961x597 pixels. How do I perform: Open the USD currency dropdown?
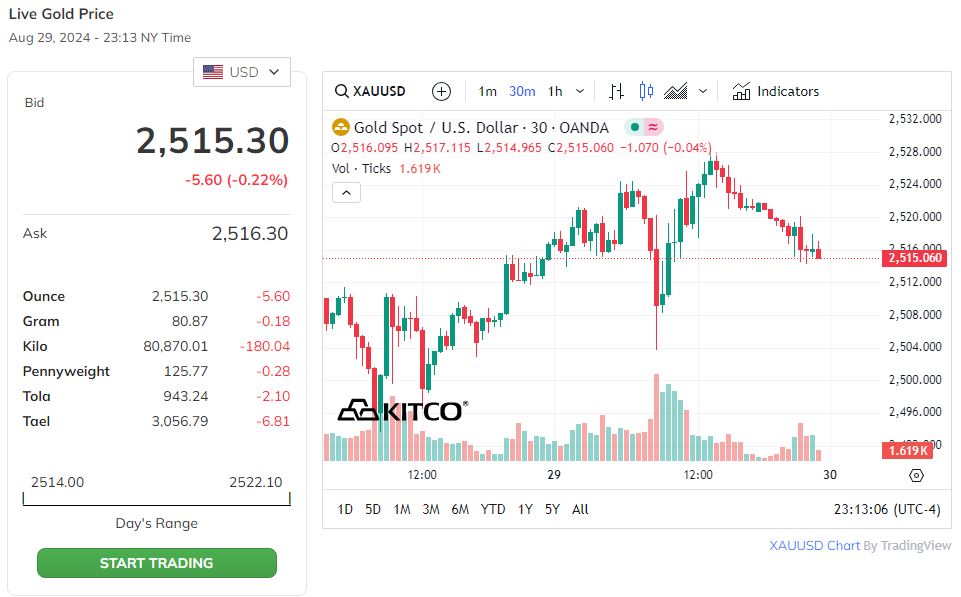242,72
